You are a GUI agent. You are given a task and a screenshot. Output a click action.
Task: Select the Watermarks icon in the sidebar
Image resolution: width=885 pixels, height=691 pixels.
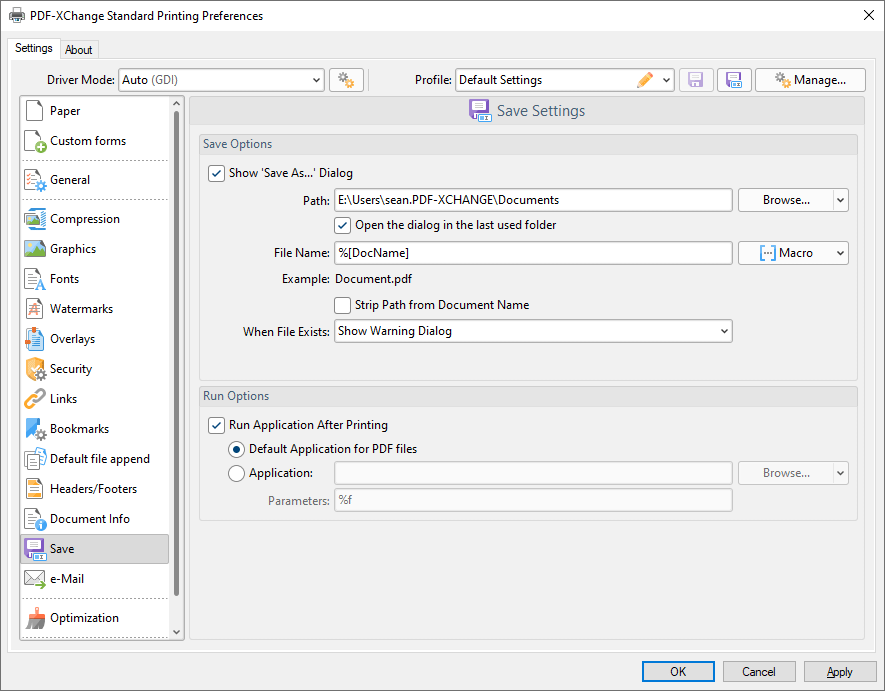pyautogui.click(x=34, y=308)
